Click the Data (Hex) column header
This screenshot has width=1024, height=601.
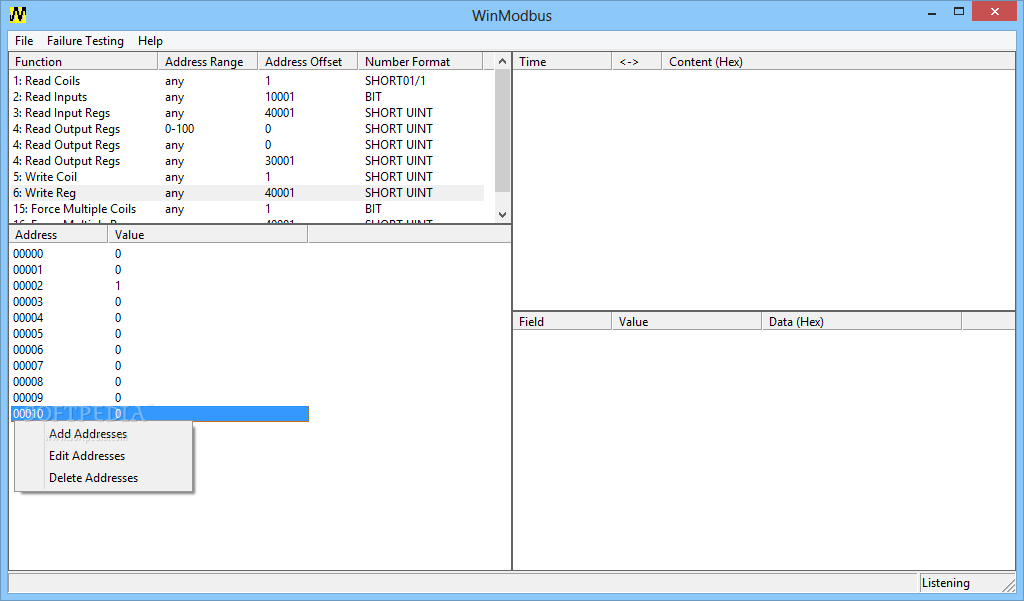tap(861, 321)
